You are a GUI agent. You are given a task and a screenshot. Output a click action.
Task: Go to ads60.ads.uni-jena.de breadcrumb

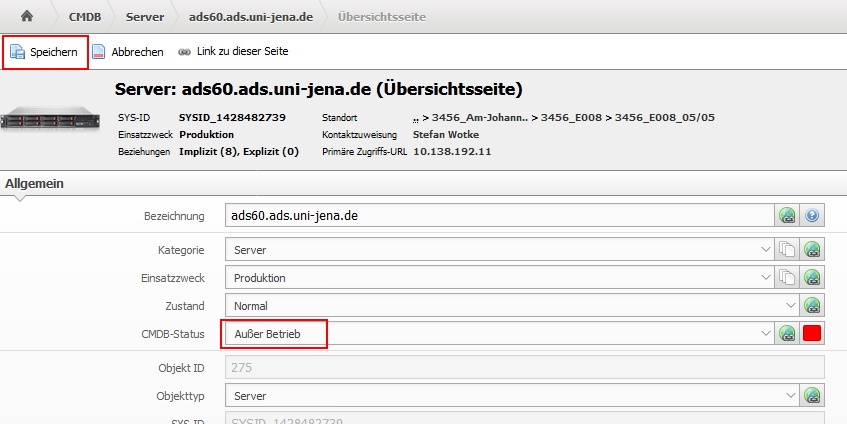251,17
